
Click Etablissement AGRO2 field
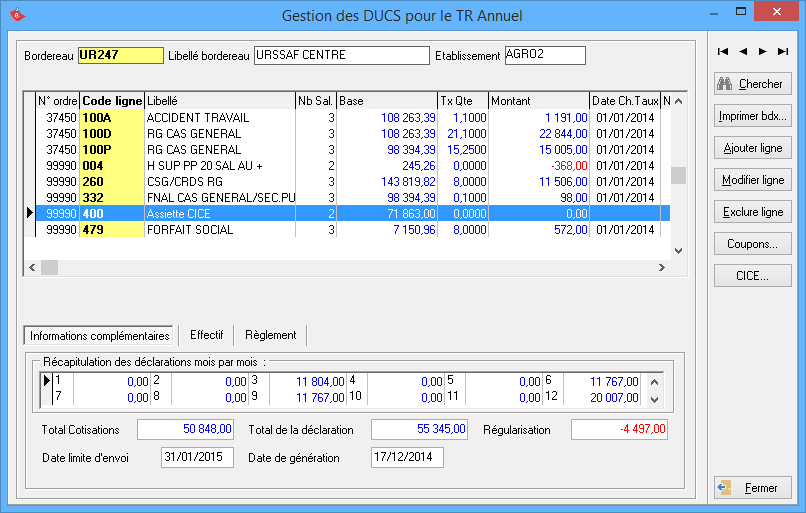tap(545, 55)
